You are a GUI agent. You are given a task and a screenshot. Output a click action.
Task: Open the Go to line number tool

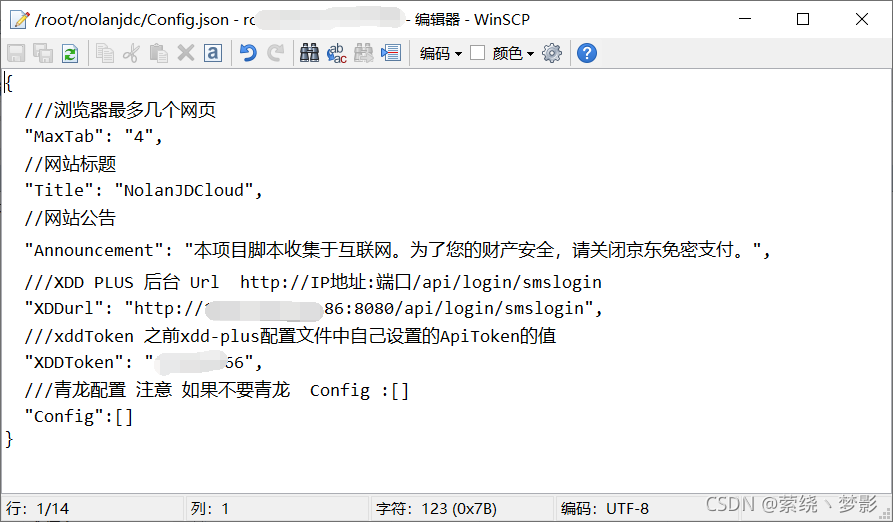coord(391,54)
